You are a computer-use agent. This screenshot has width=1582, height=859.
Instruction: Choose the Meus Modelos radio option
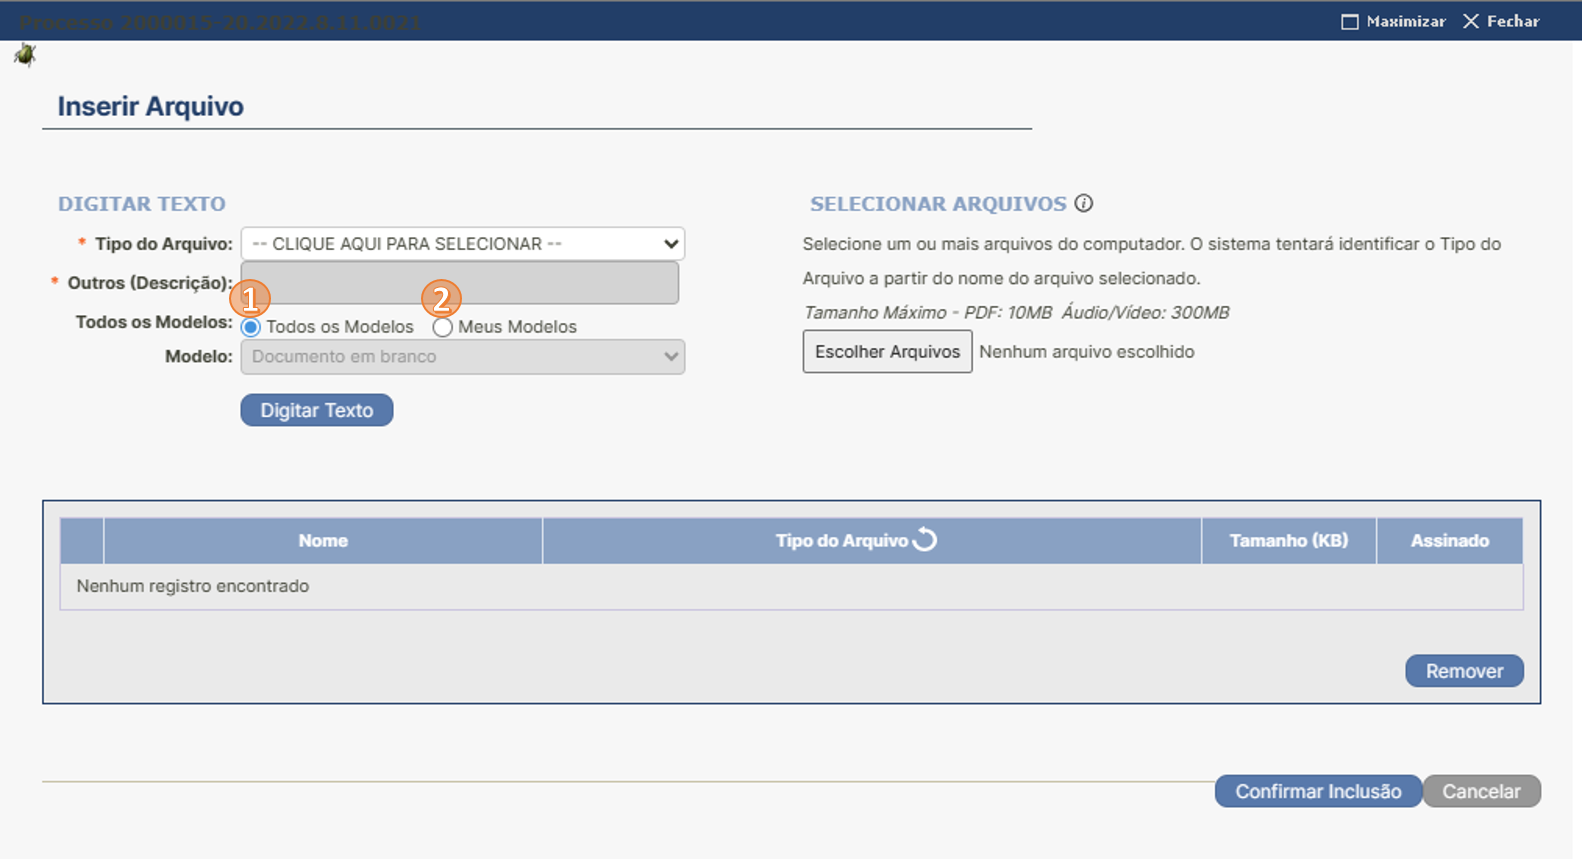pyautogui.click(x=442, y=328)
